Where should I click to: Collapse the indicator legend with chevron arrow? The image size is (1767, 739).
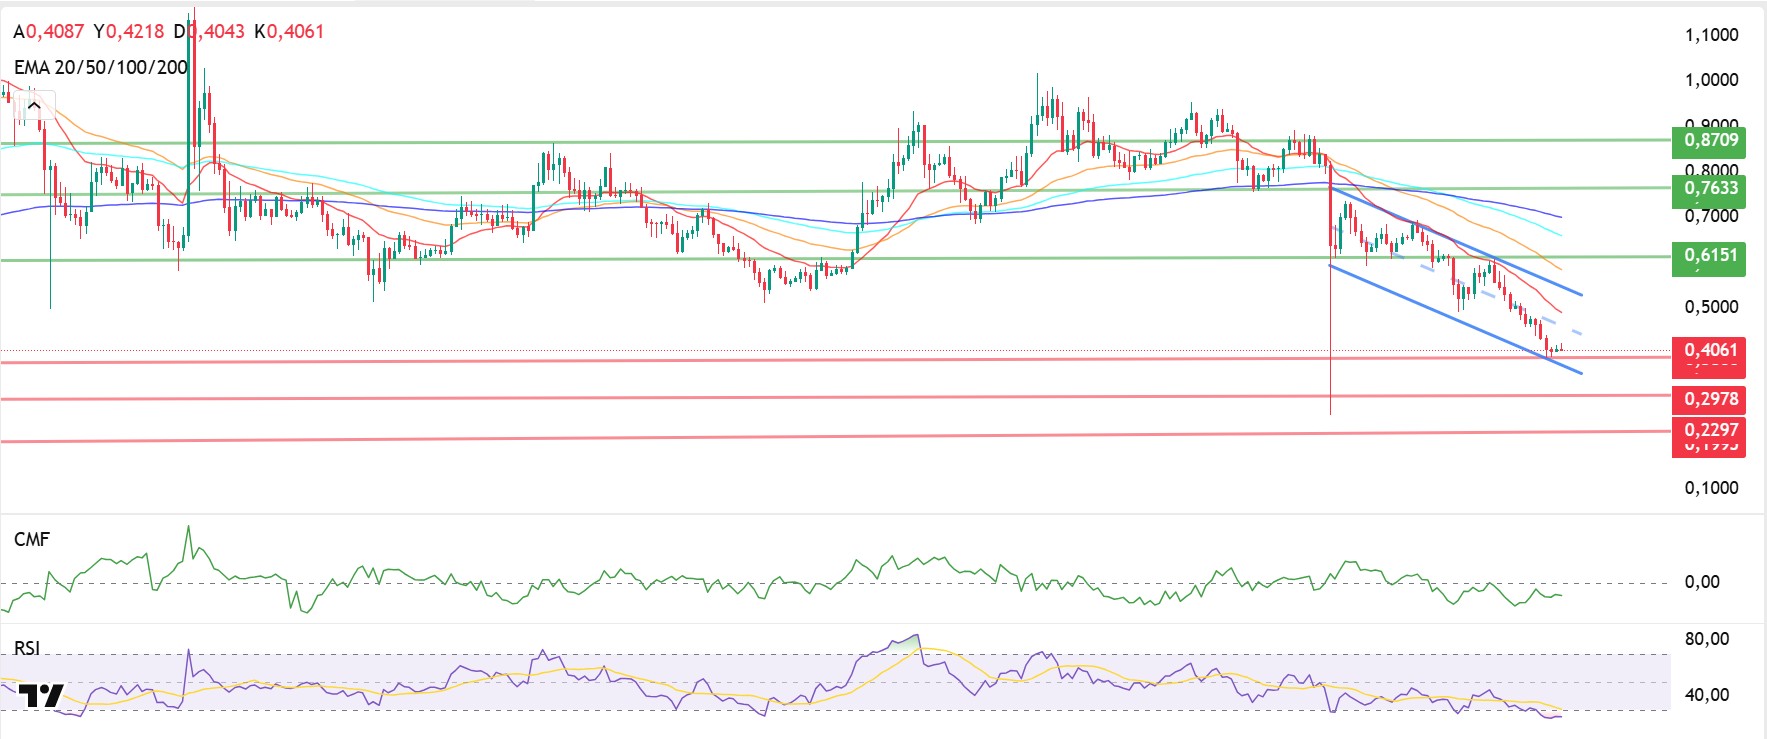[x=34, y=105]
